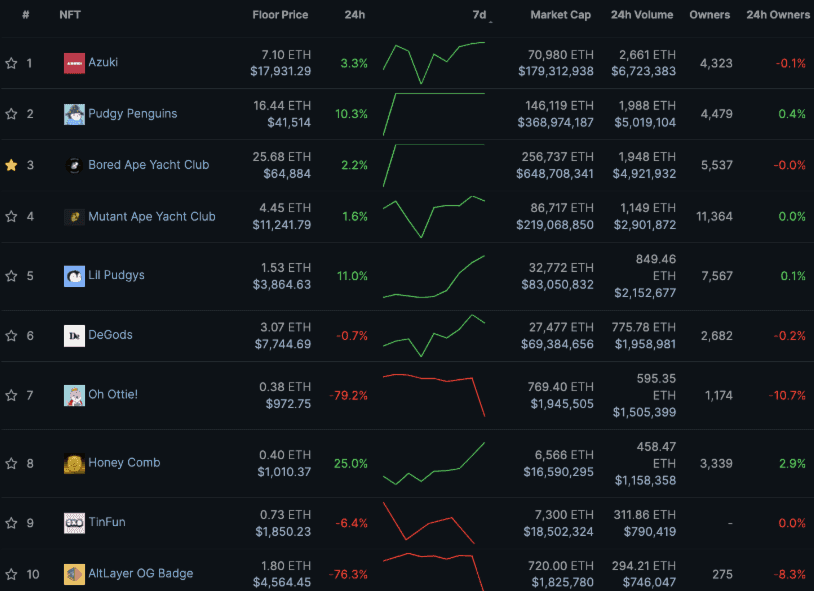Click the DeGods logo icon
The height and width of the screenshot is (591, 814).
74,336
